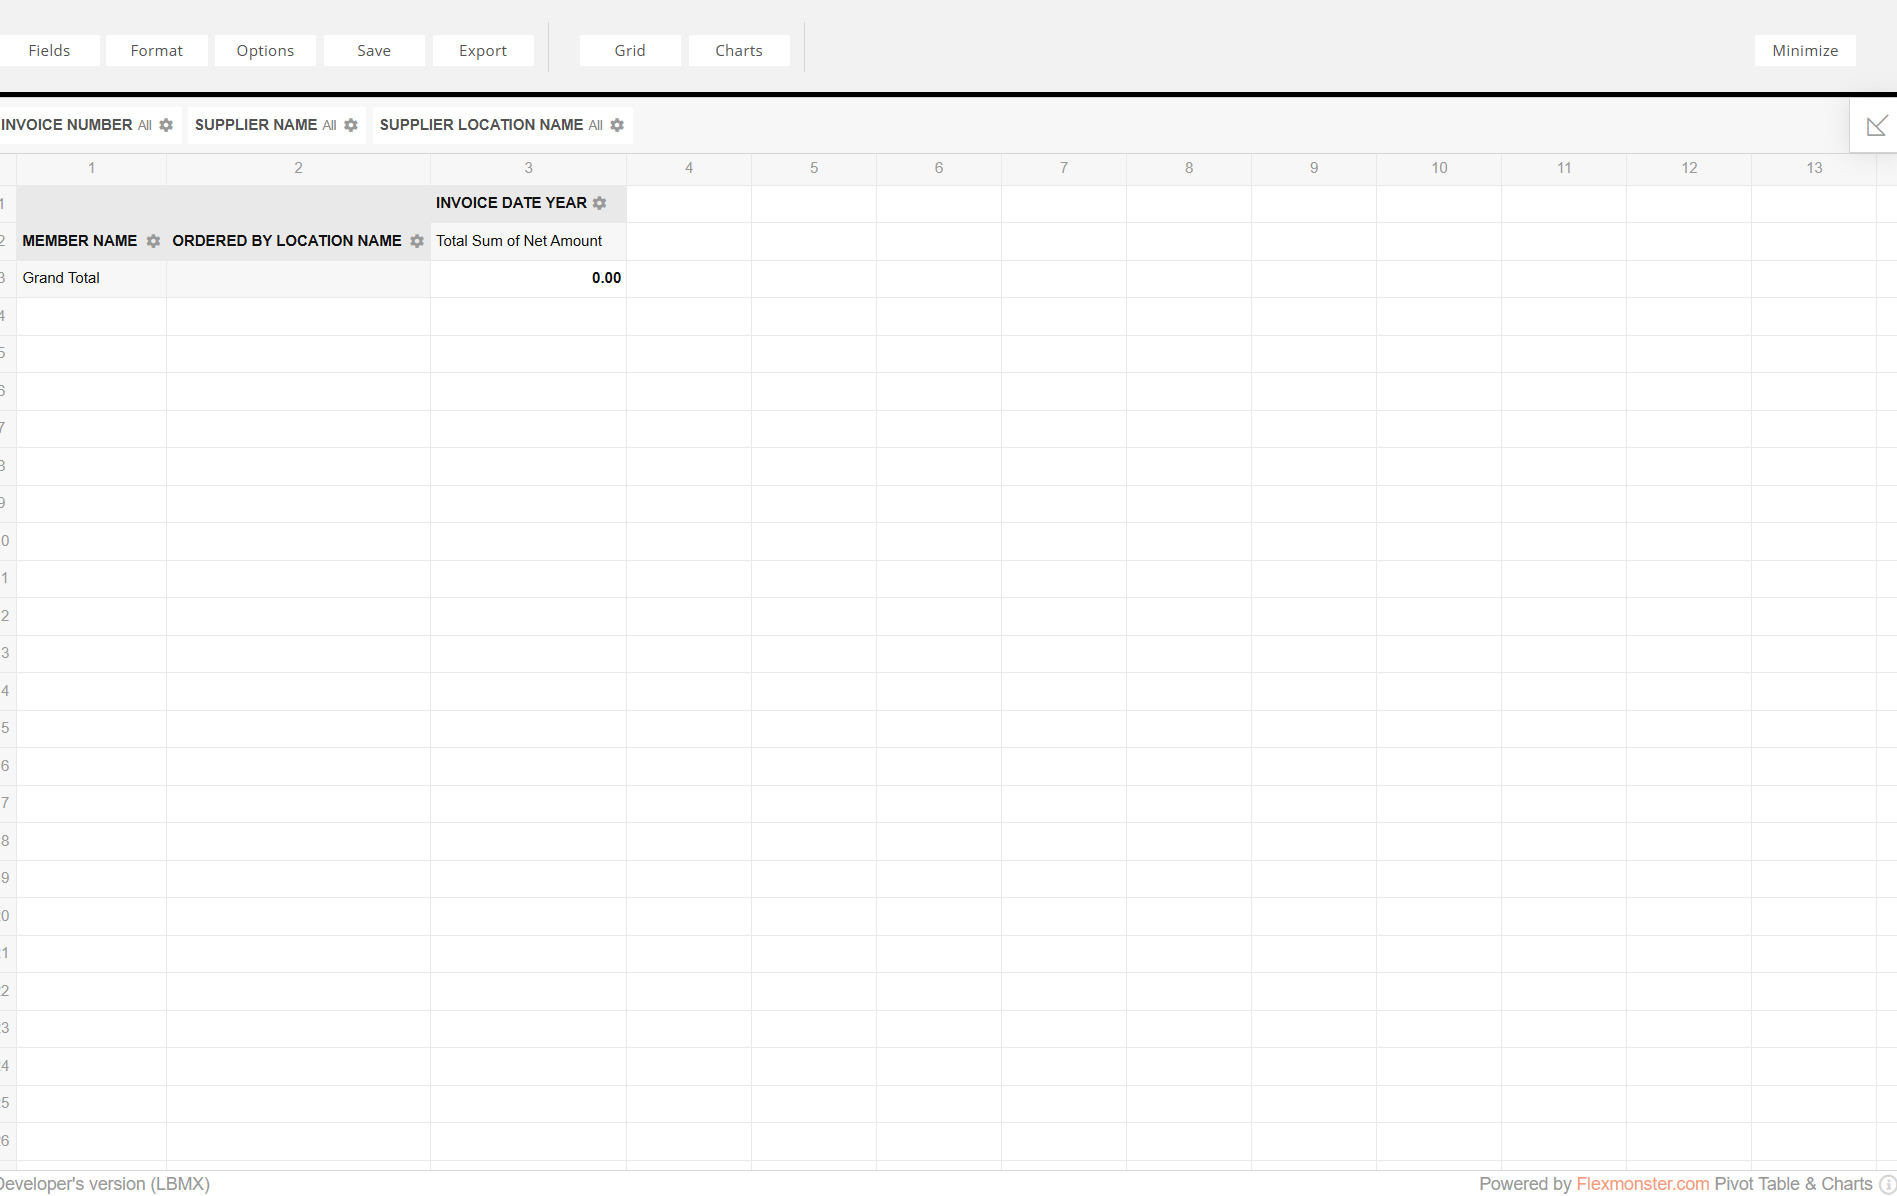Expand the Options menu
Image resolution: width=1897 pixels, height=1196 pixels.
[265, 51]
